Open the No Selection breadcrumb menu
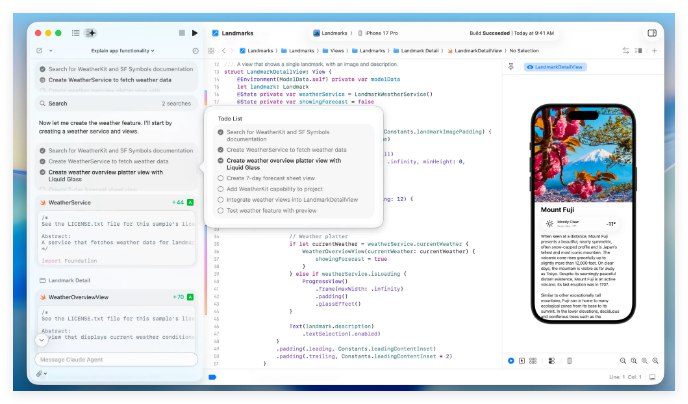 (x=524, y=51)
